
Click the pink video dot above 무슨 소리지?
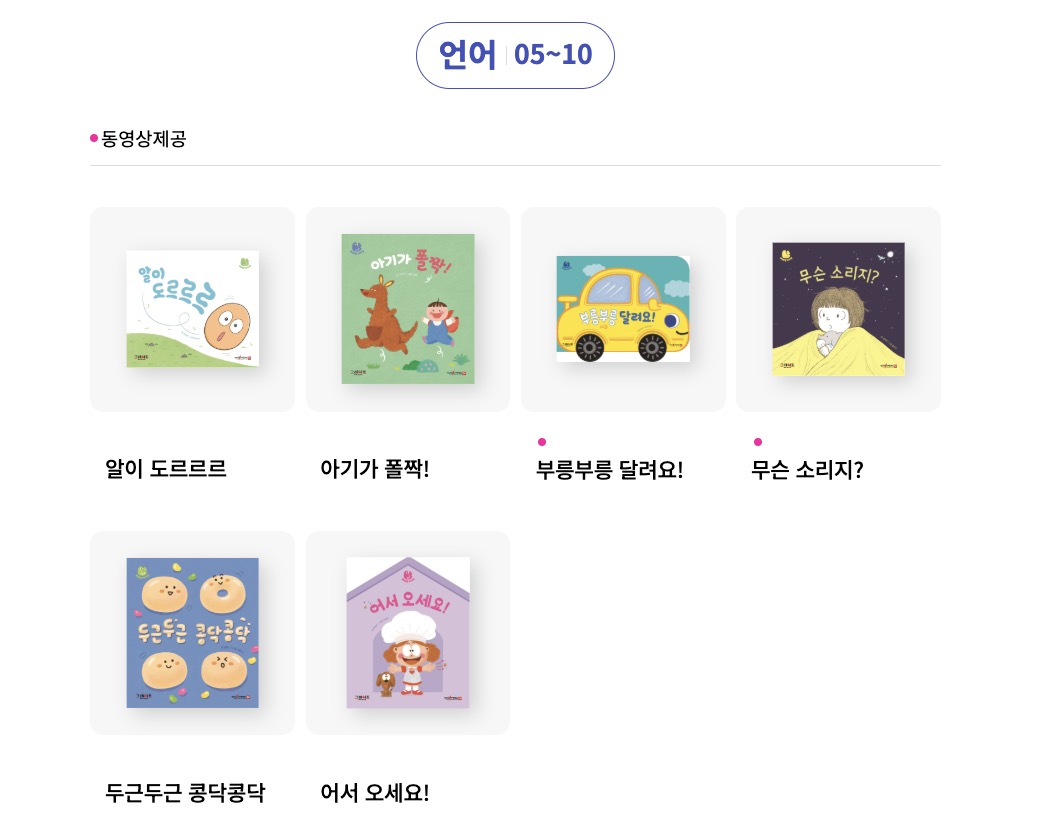[x=758, y=442]
